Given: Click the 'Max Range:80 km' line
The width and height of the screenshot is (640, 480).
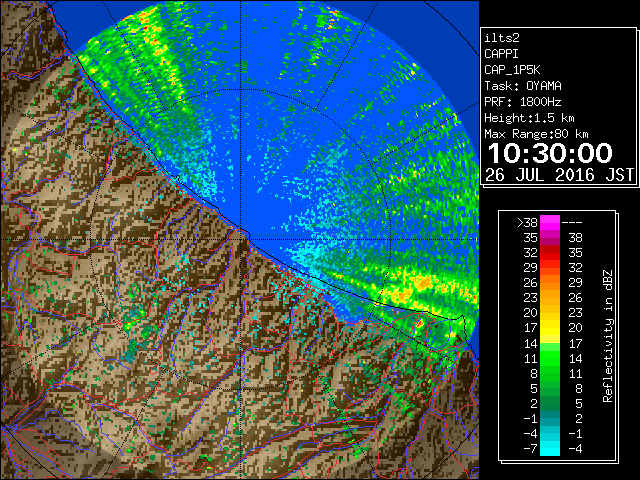Looking at the screenshot, I should pos(536,134).
